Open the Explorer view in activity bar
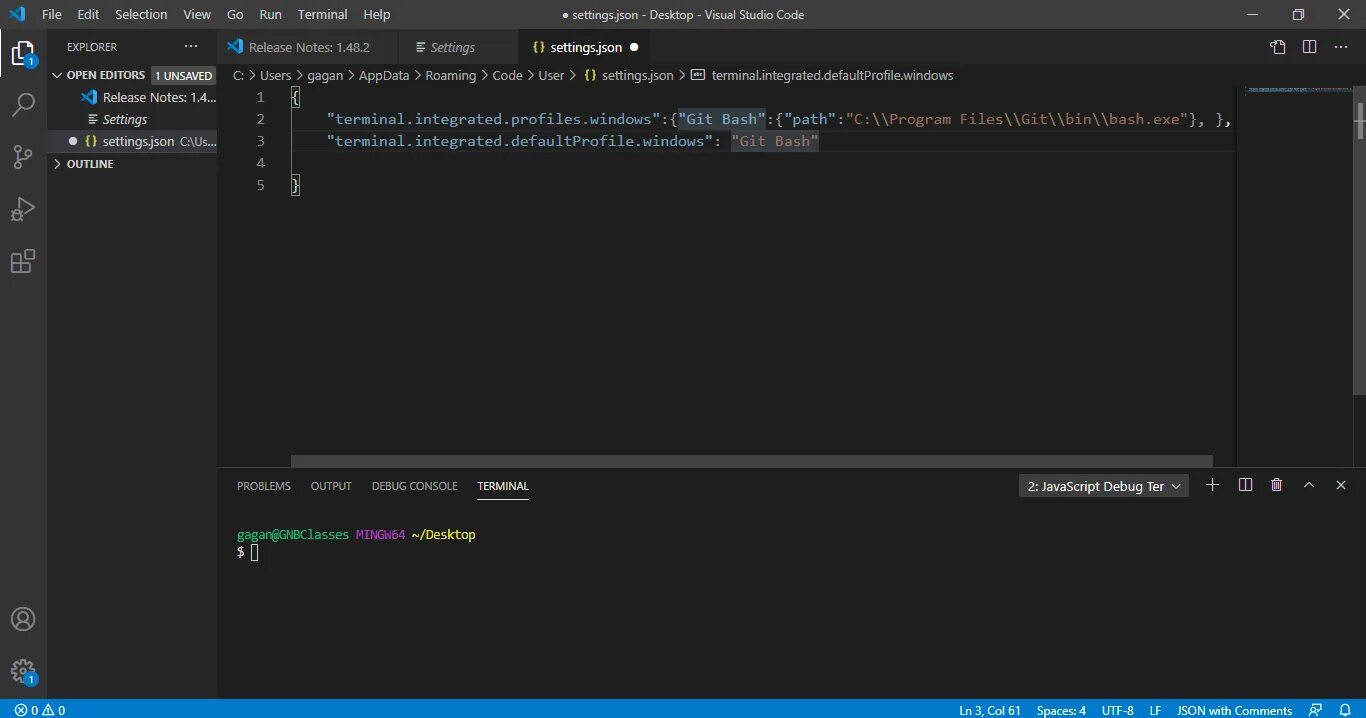 click(x=23, y=53)
